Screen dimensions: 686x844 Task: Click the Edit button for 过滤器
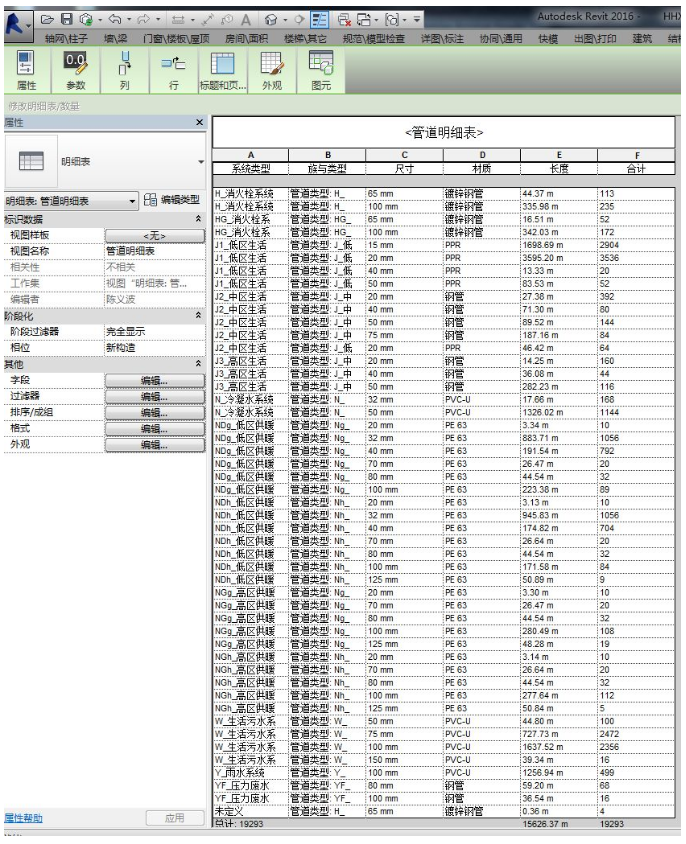pyautogui.click(x=155, y=397)
